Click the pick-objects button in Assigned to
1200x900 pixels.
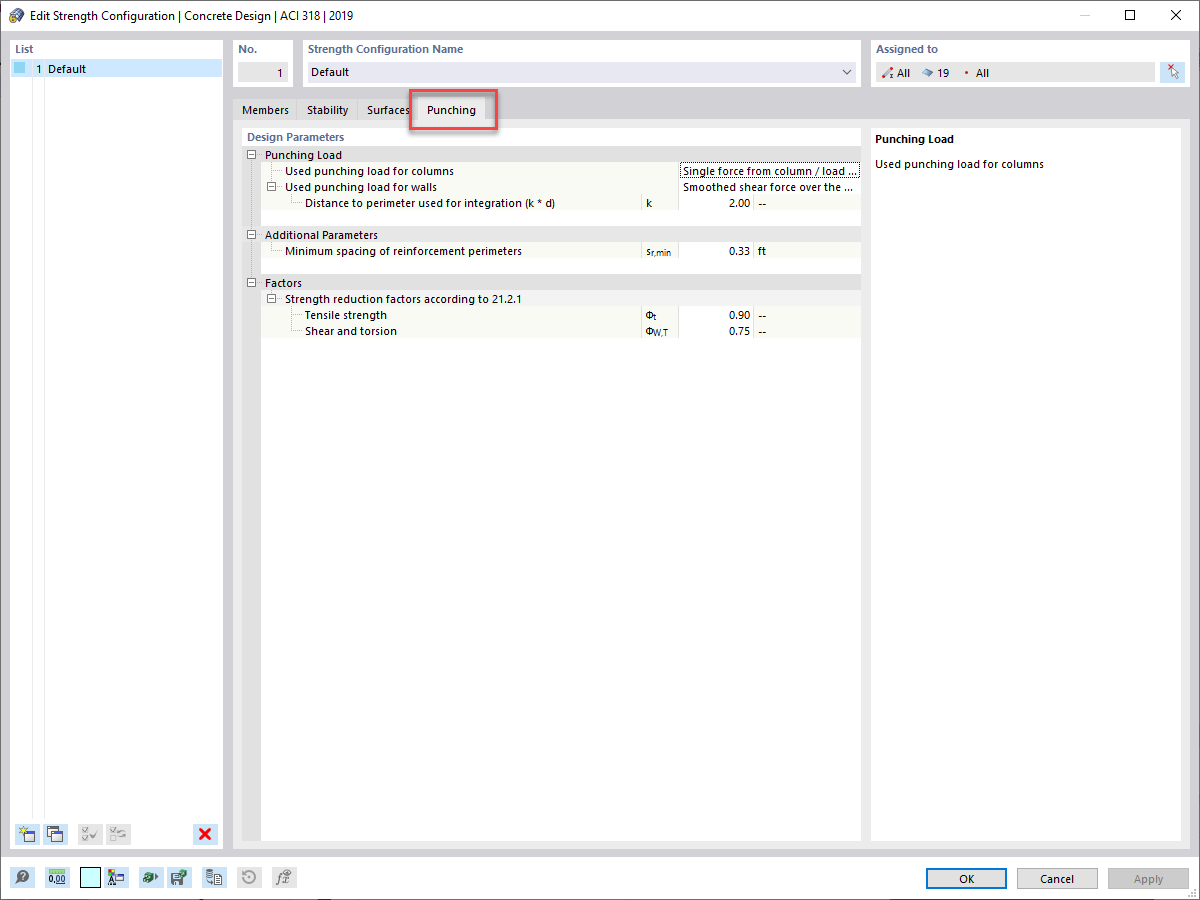click(1173, 72)
